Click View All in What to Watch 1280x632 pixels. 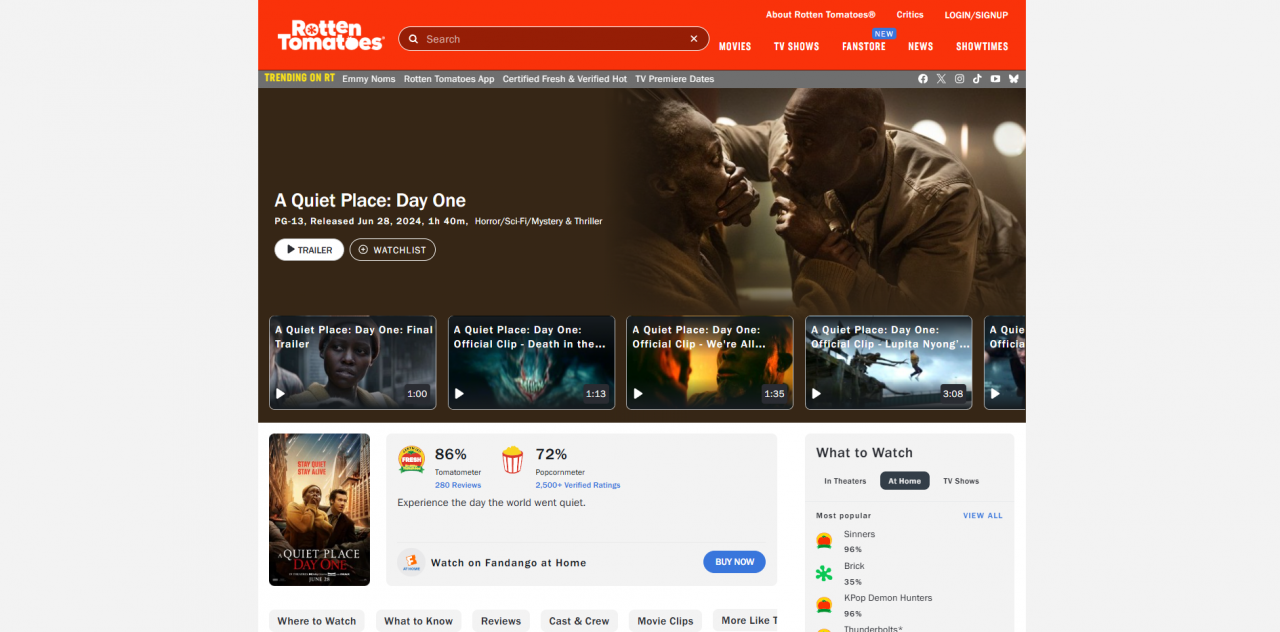(x=983, y=516)
